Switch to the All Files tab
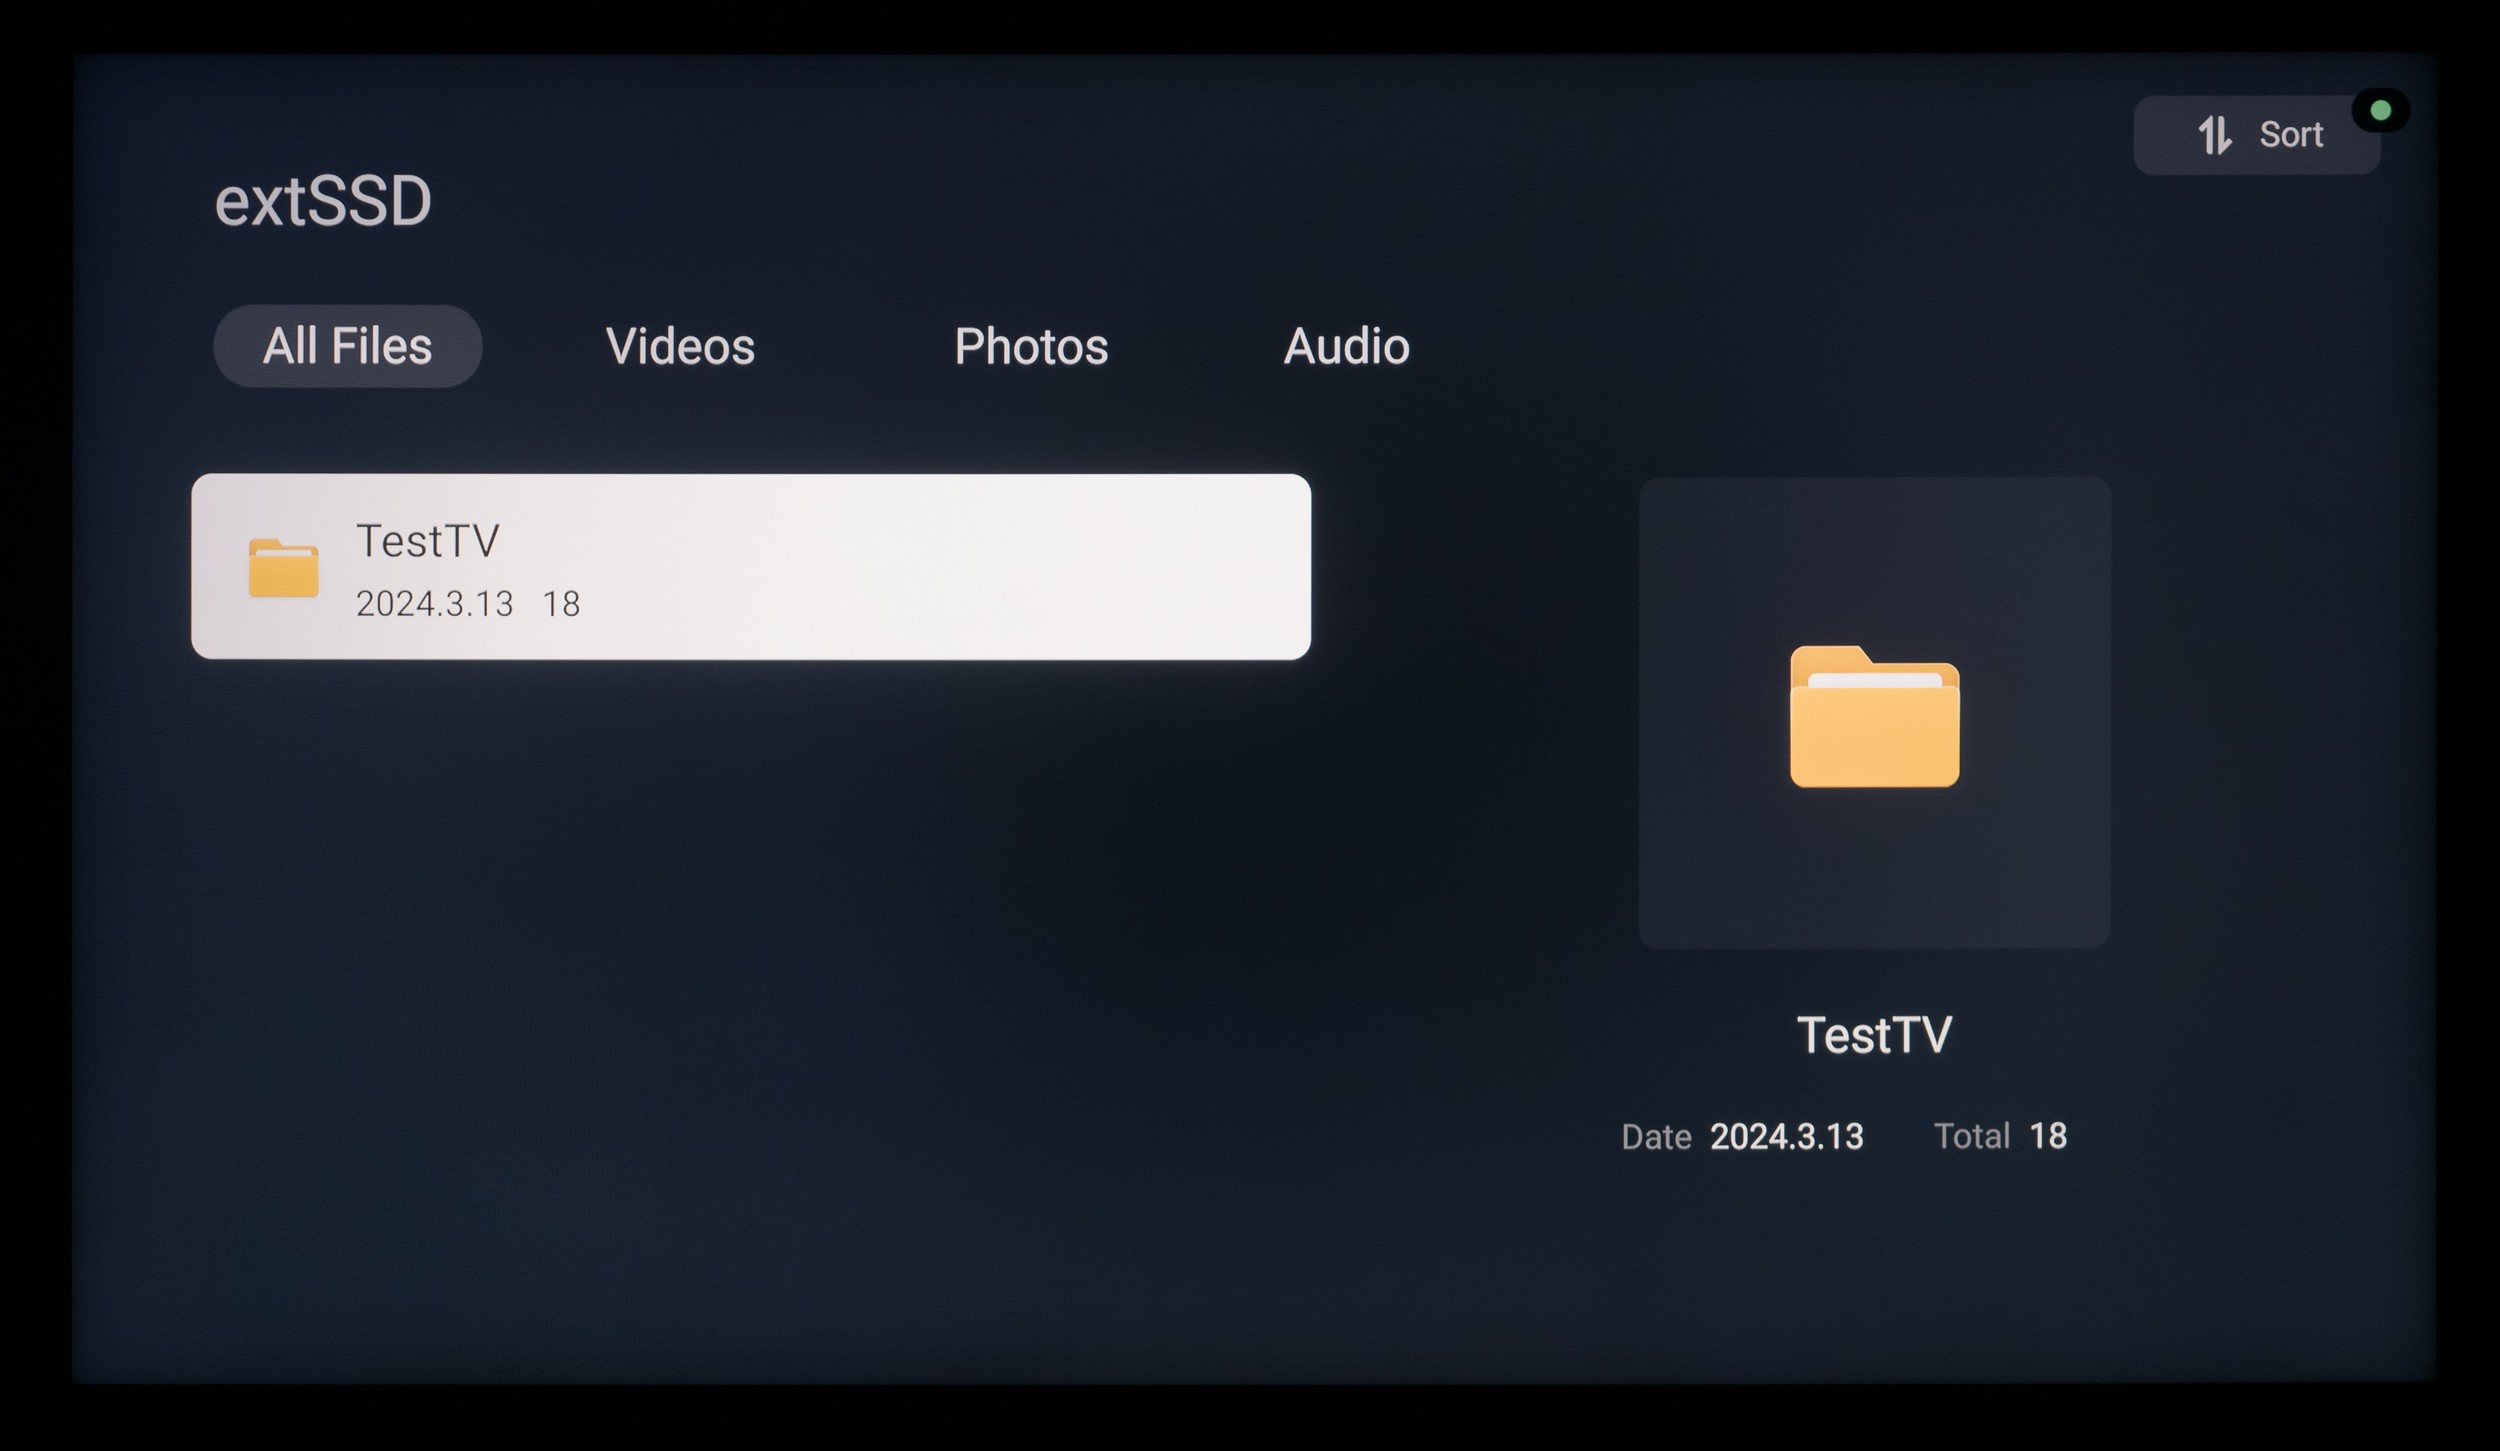 (347, 346)
